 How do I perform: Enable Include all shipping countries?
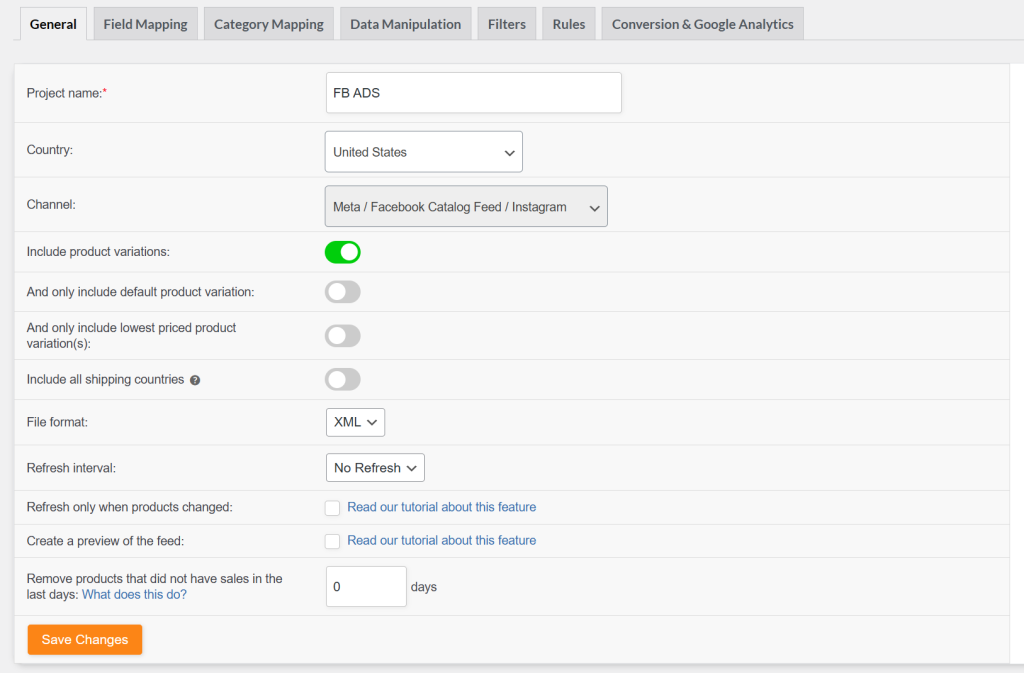point(342,379)
